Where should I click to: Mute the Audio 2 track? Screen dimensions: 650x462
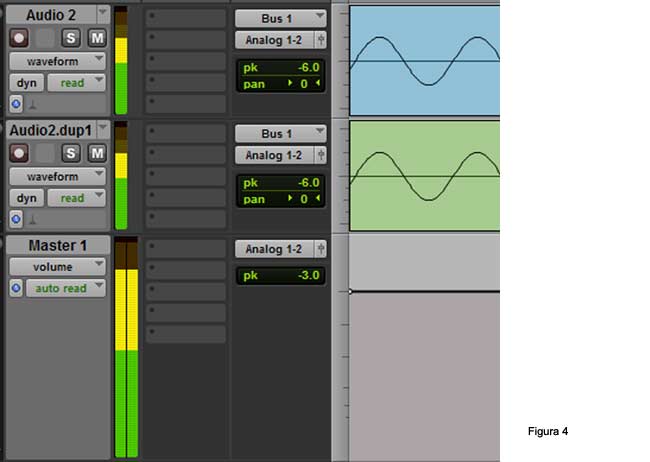point(97,38)
